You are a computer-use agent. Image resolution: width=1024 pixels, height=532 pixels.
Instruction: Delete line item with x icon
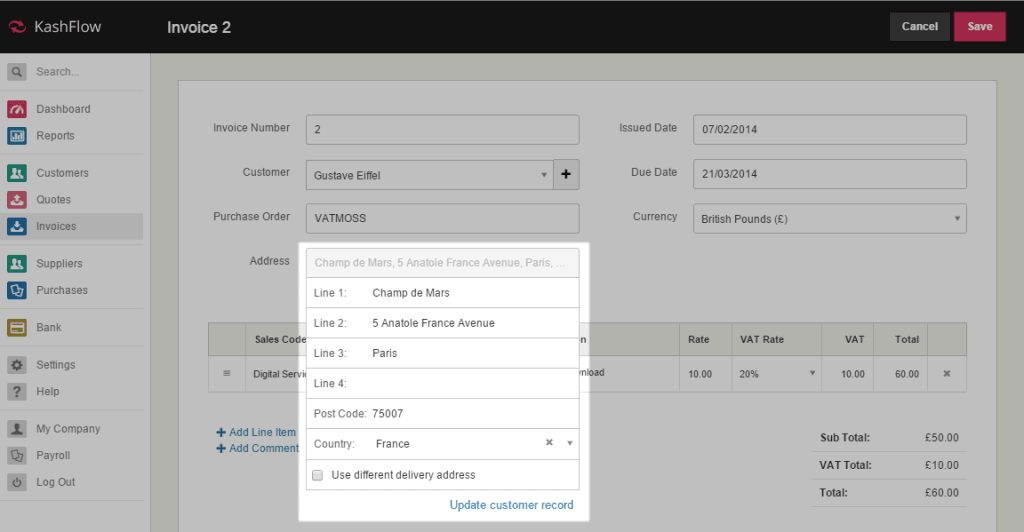point(947,373)
